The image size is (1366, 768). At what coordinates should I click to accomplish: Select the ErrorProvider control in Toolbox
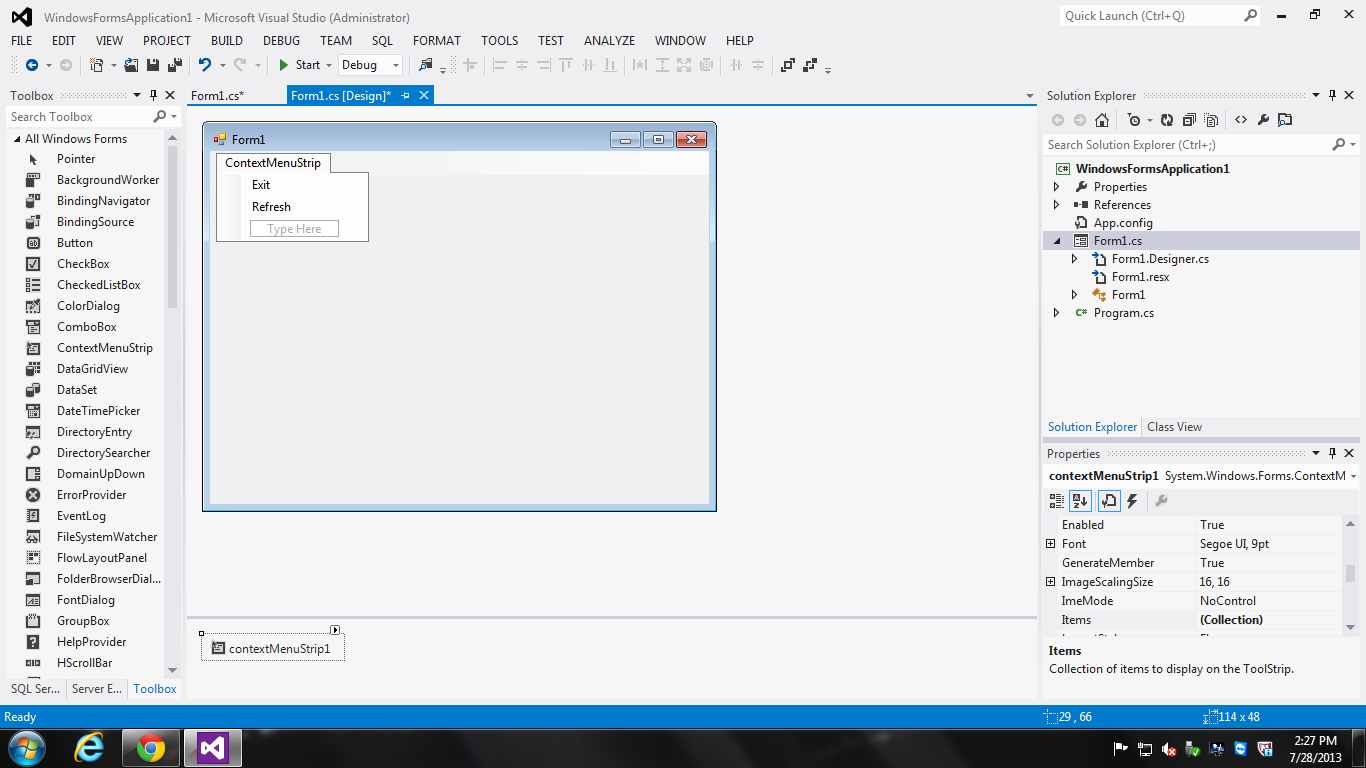(x=89, y=495)
